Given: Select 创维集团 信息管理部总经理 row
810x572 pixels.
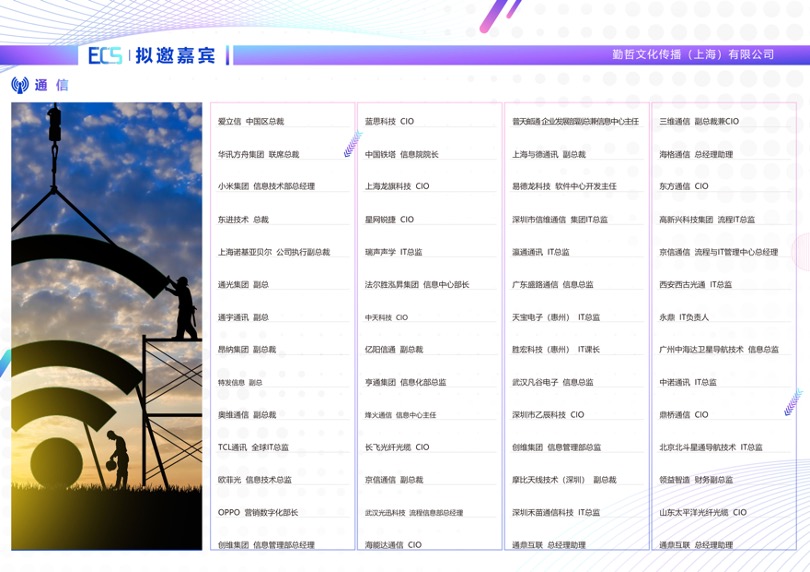Looking at the screenshot, I should pyautogui.click(x=266, y=545).
